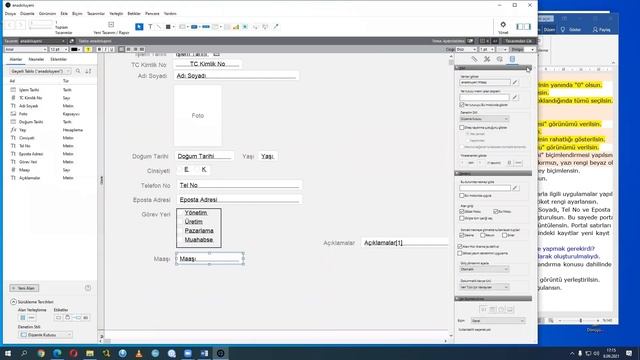Sort fields list icon
Viewport: 640px width, 360px height.
coord(88,71)
